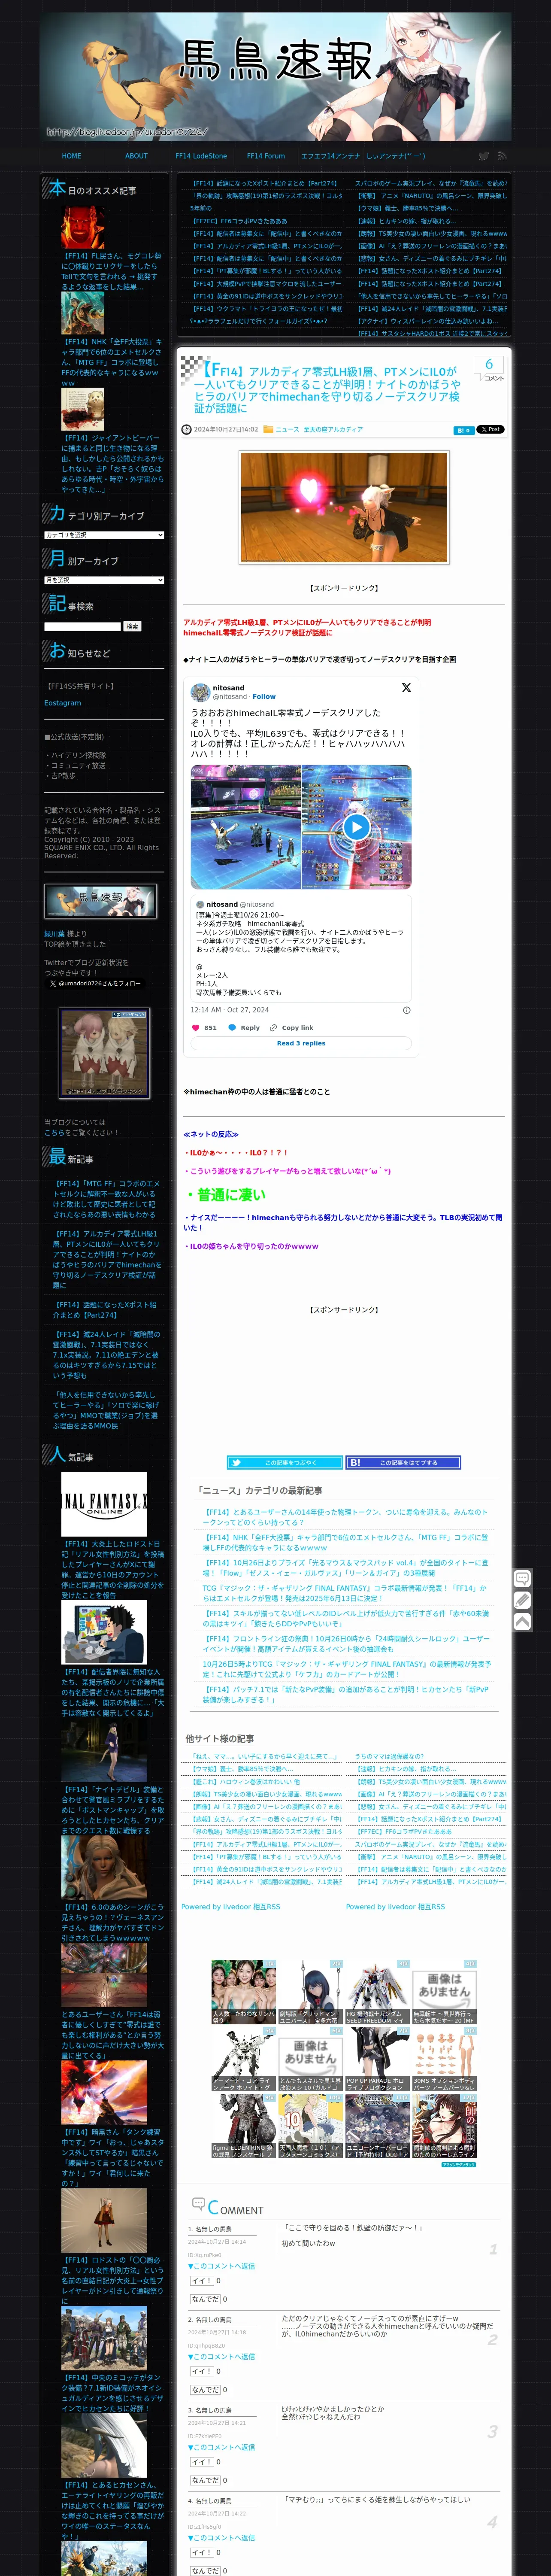Play the embedded tweet video
Screen dimensions: 551x2576
[356, 826]
